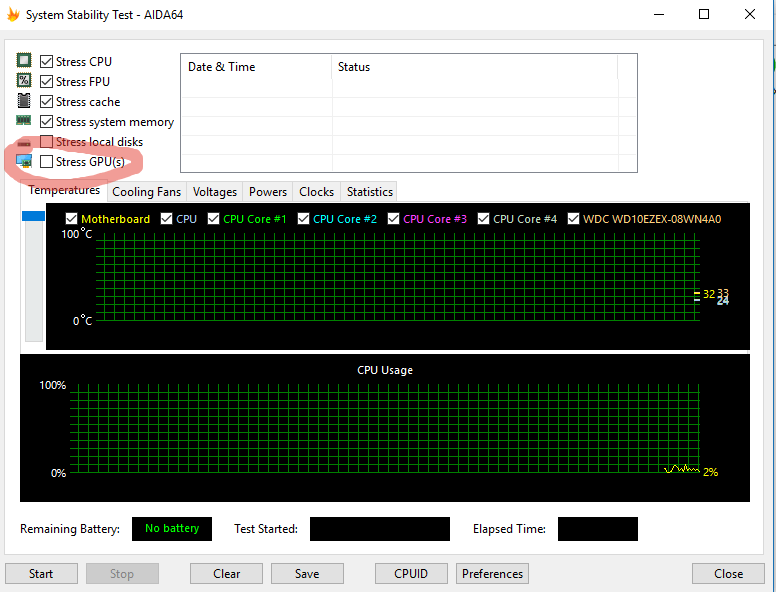Click the CPU chip icon beside Stress CPU
This screenshot has width=776, height=592.
point(24,60)
